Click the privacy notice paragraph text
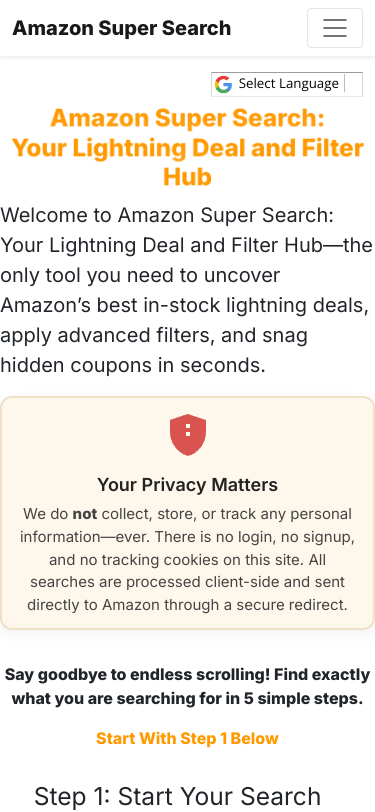Viewport: 375px width, 812px height. click(188, 559)
